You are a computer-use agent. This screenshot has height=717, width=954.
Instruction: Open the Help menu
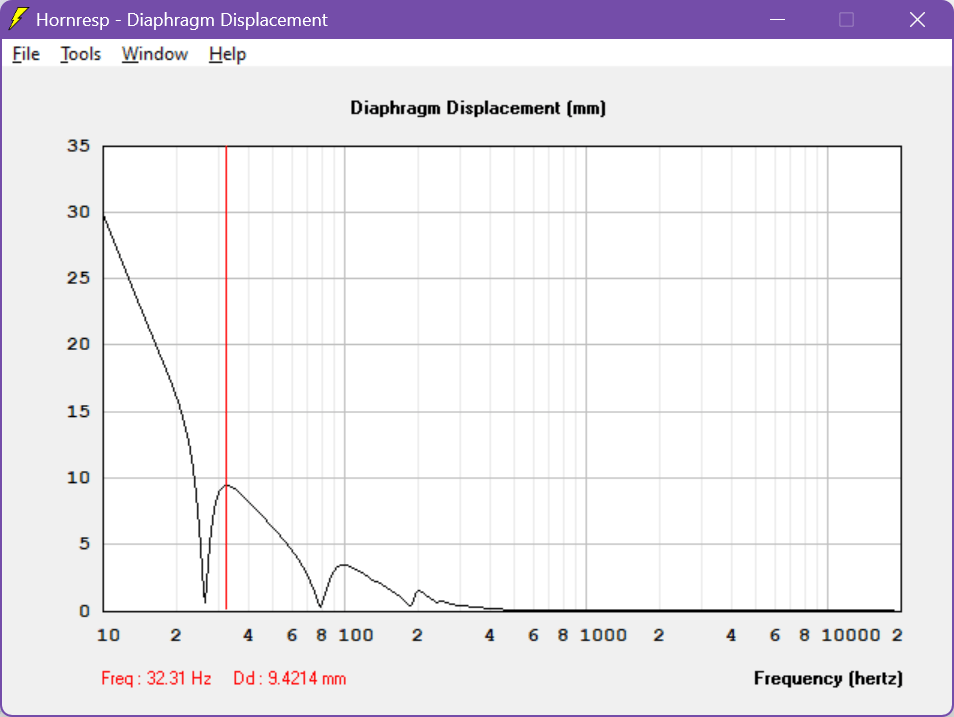[228, 54]
